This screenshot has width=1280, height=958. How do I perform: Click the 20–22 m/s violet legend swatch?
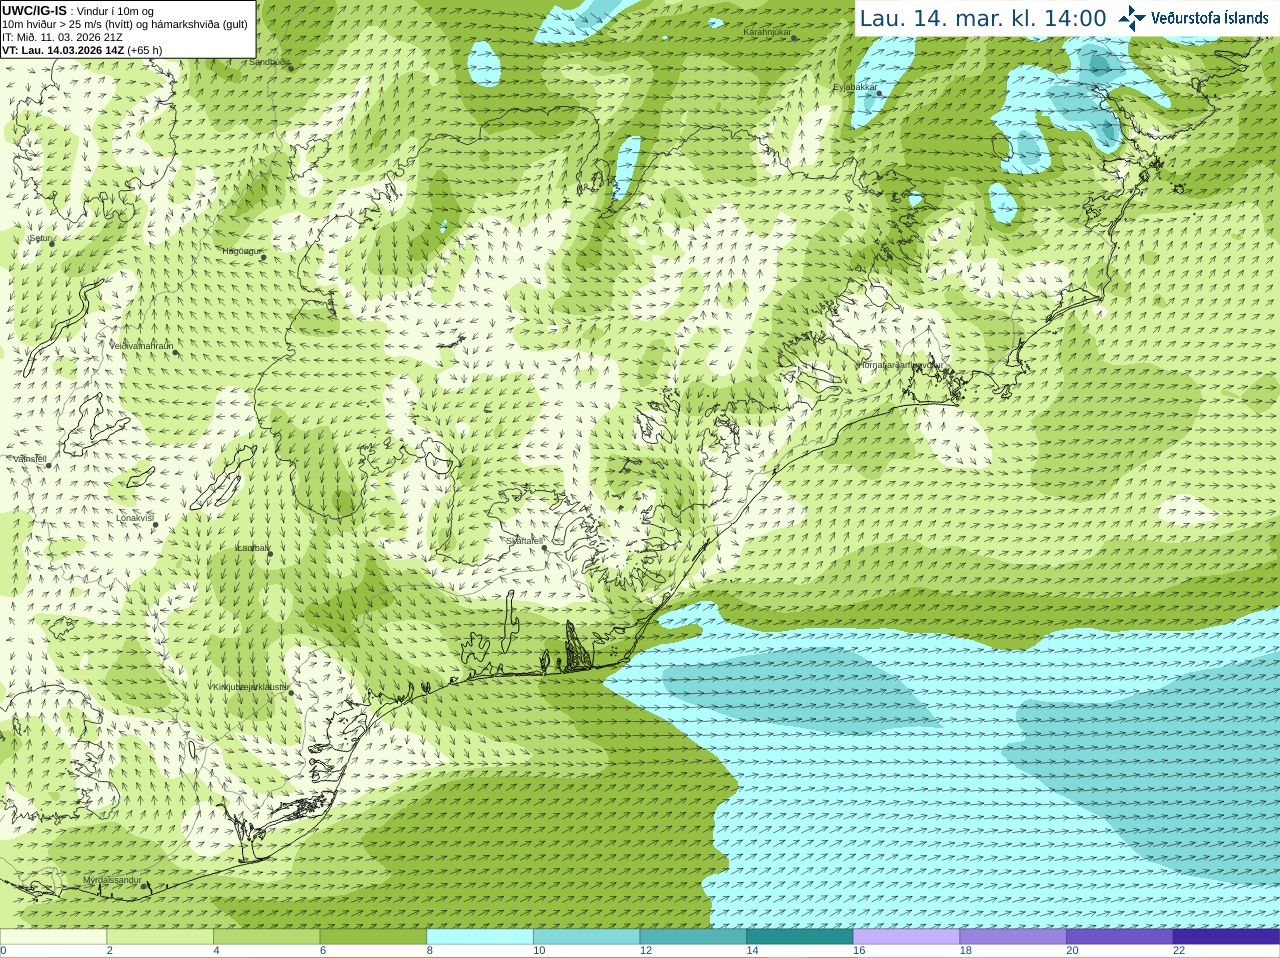coord(1120,937)
